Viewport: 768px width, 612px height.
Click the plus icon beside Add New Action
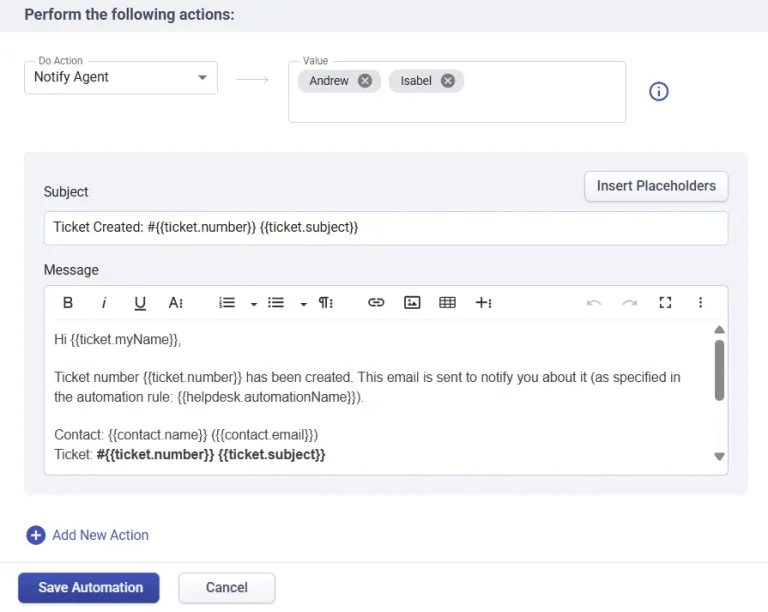point(36,535)
